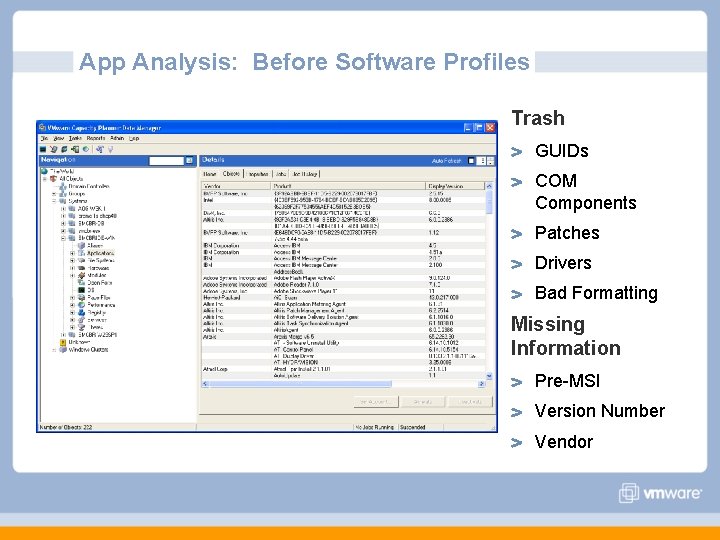
Task: Switch to the Properties tab
Action: pyautogui.click(x=258, y=174)
